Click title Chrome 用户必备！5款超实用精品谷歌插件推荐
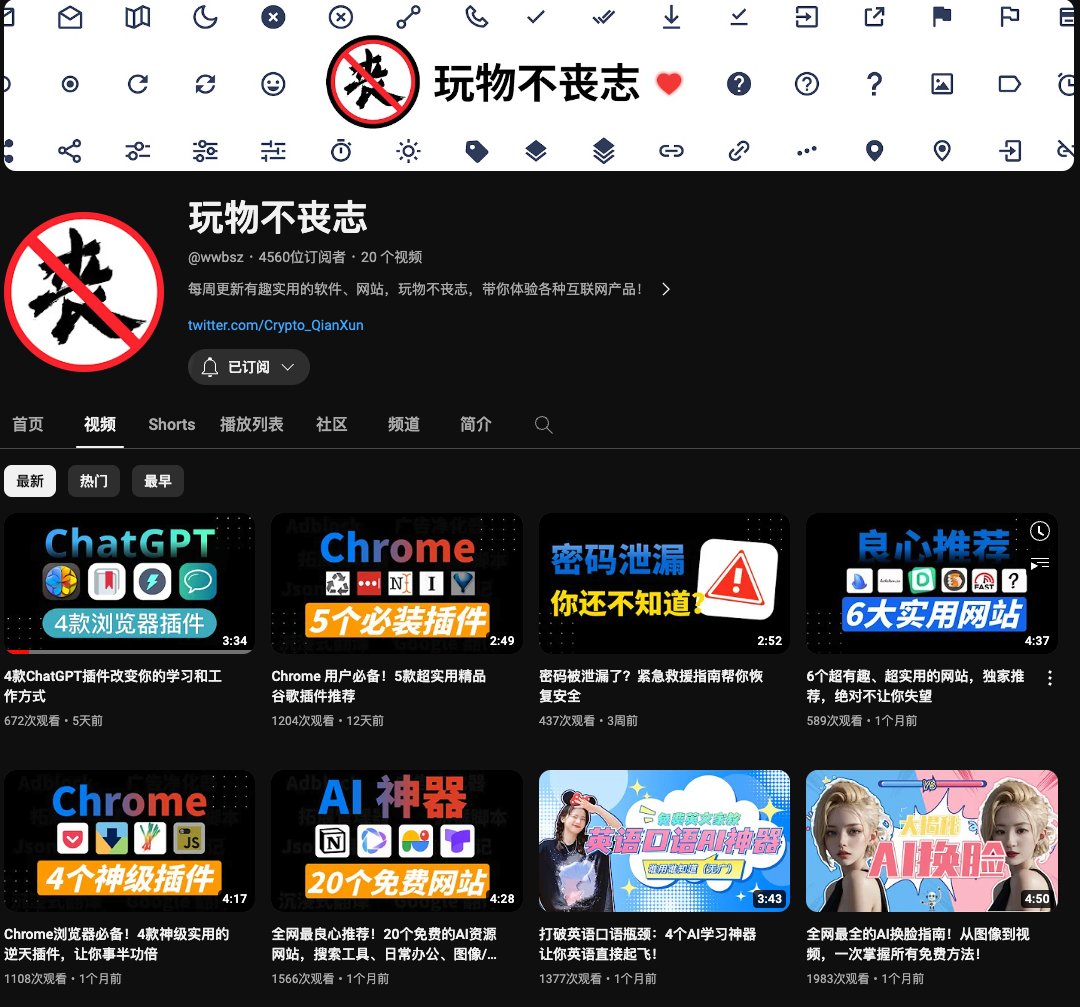The height and width of the screenshot is (1007, 1080). (379, 686)
